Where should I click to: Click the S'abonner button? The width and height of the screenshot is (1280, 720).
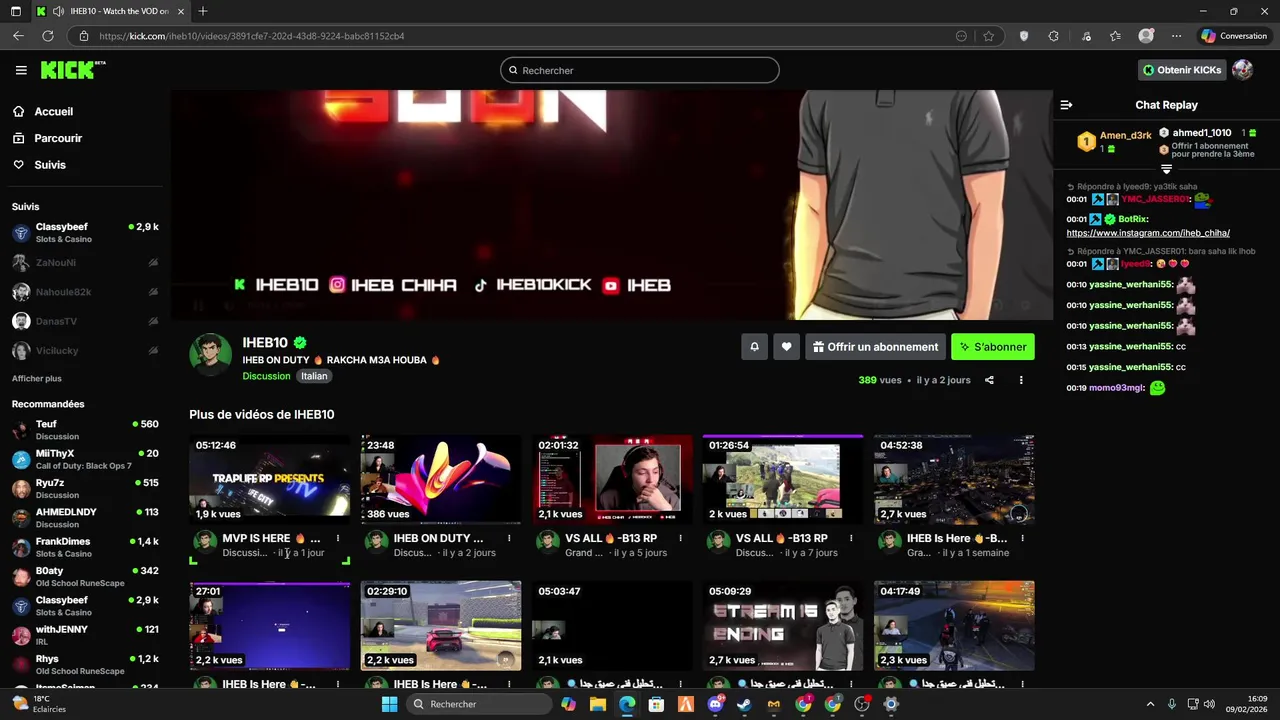click(993, 347)
